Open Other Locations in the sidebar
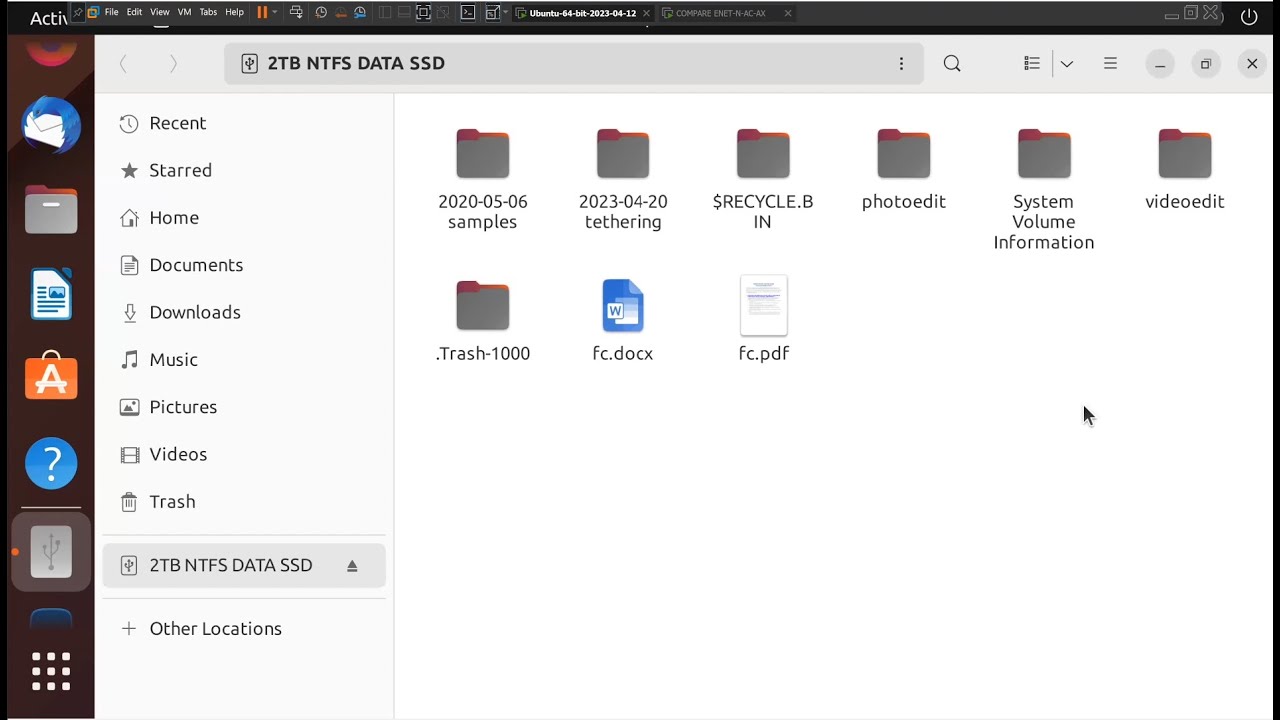Viewport: 1280px width, 720px height. (x=244, y=628)
